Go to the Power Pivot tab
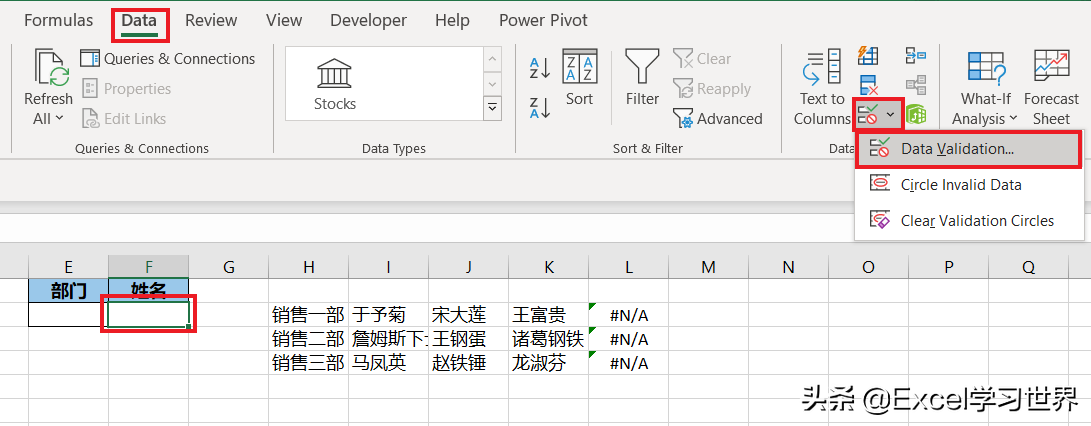This screenshot has height=426, width=1091. (x=543, y=20)
